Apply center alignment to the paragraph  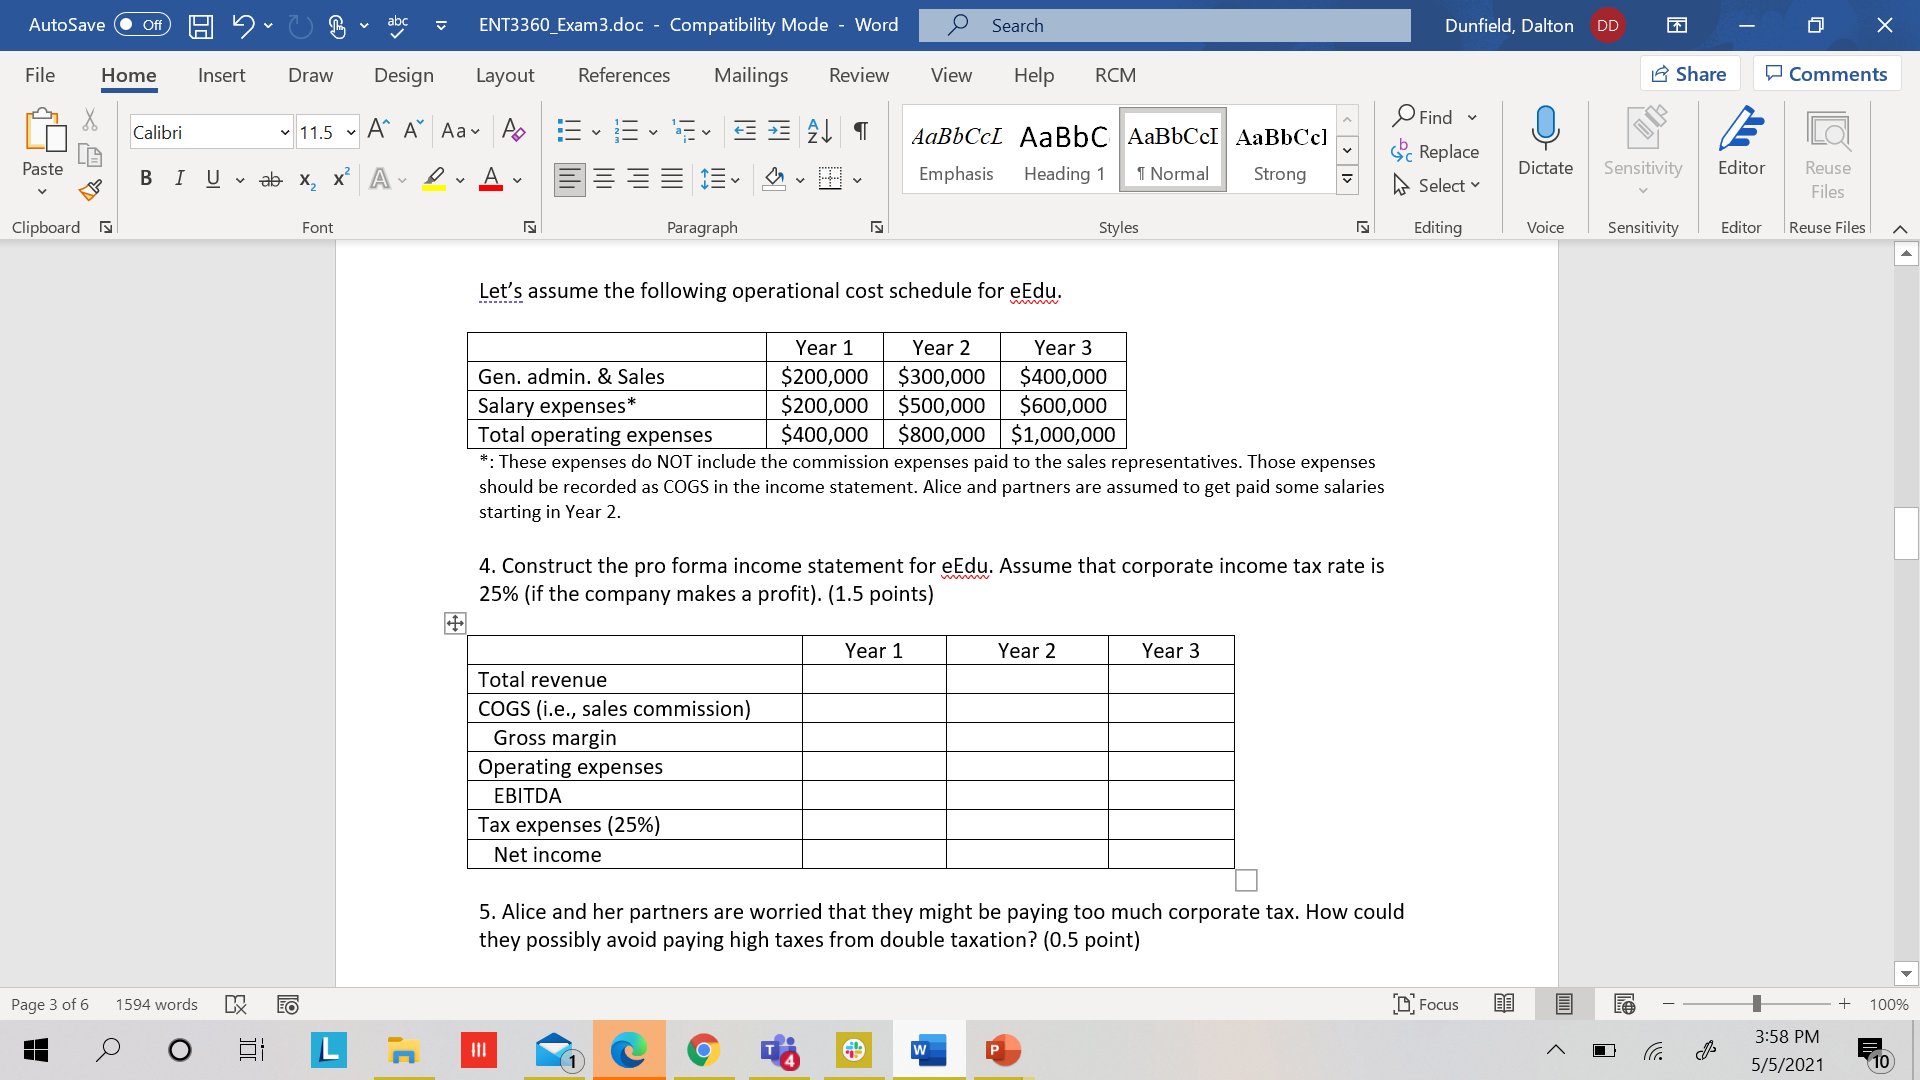pyautogui.click(x=604, y=179)
